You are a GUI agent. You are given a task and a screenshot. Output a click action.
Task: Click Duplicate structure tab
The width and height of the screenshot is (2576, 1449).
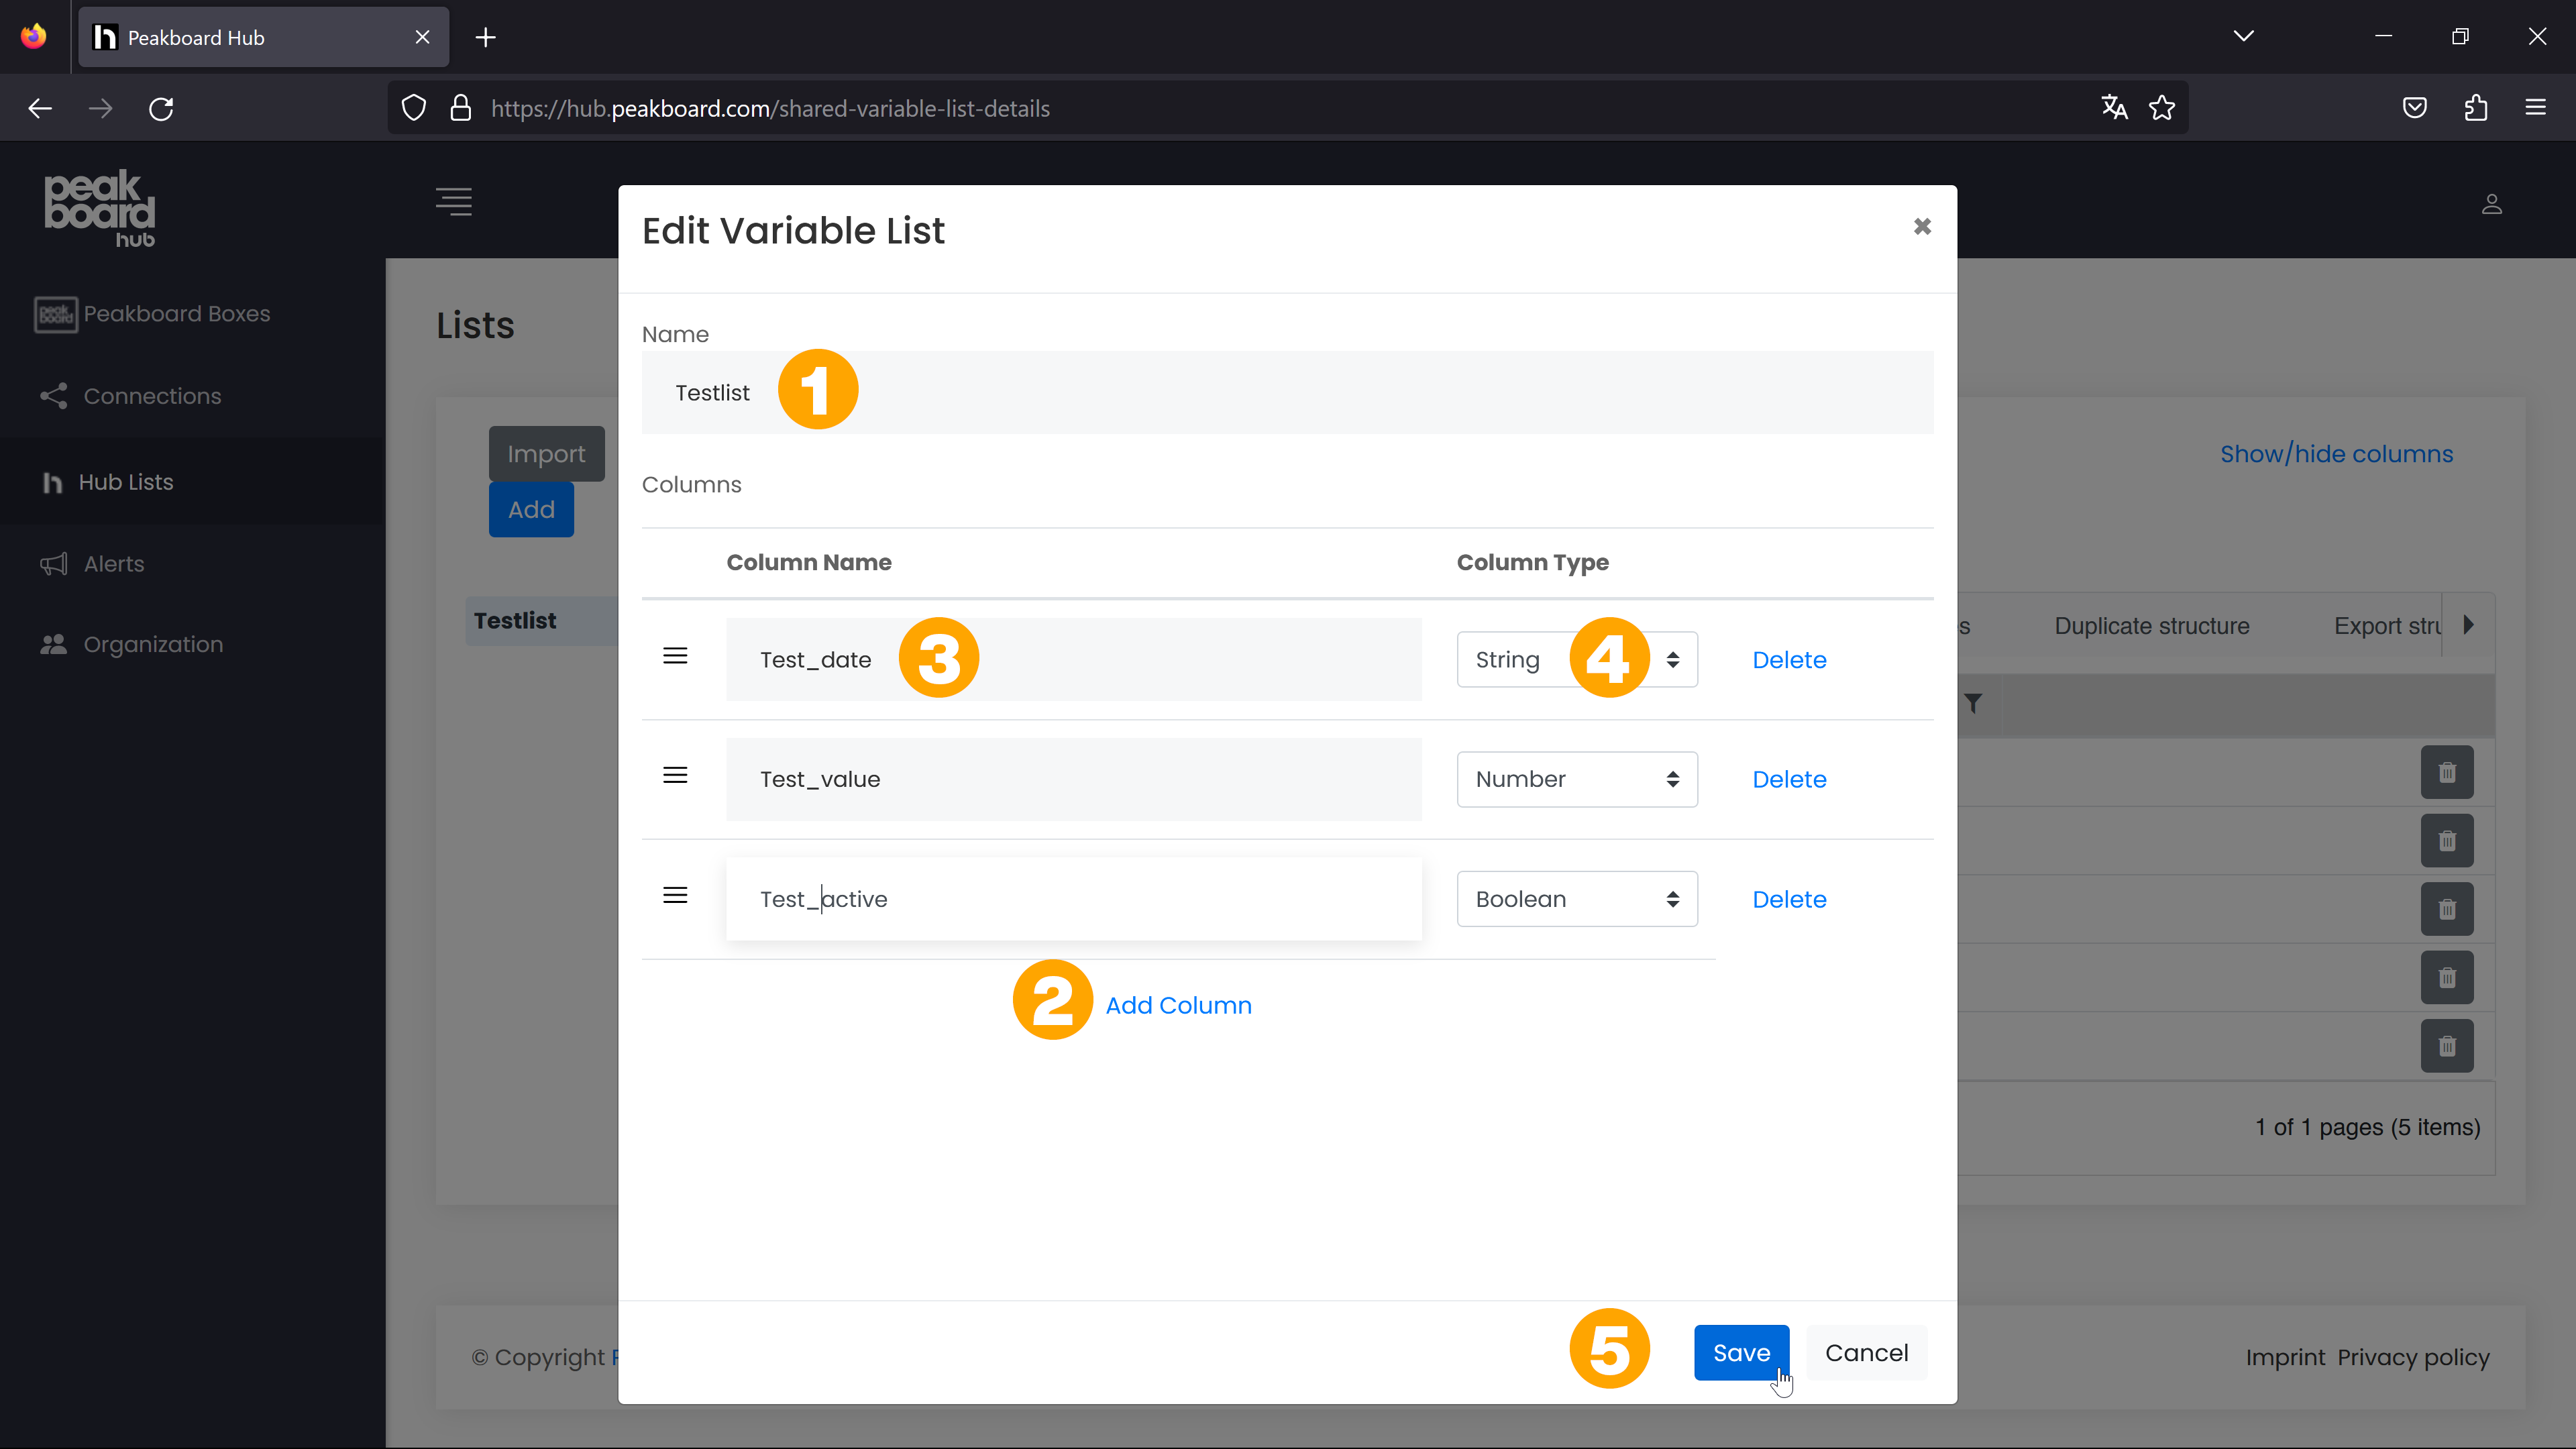pos(2151,626)
